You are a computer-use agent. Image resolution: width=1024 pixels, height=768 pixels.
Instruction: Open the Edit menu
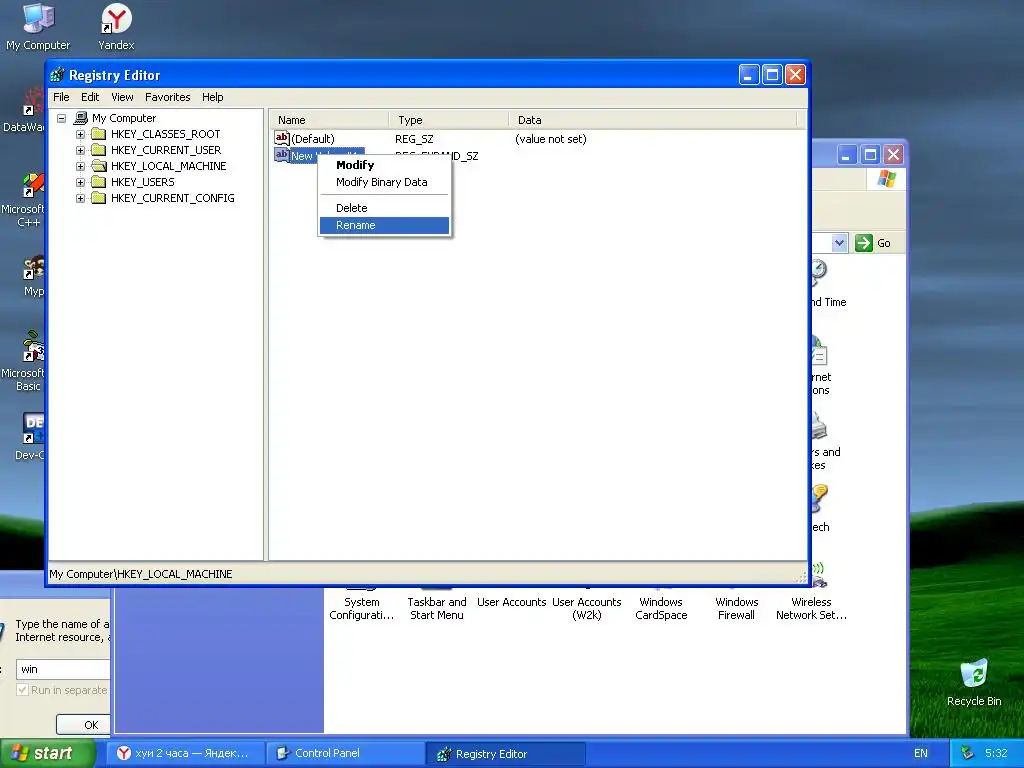(x=90, y=97)
